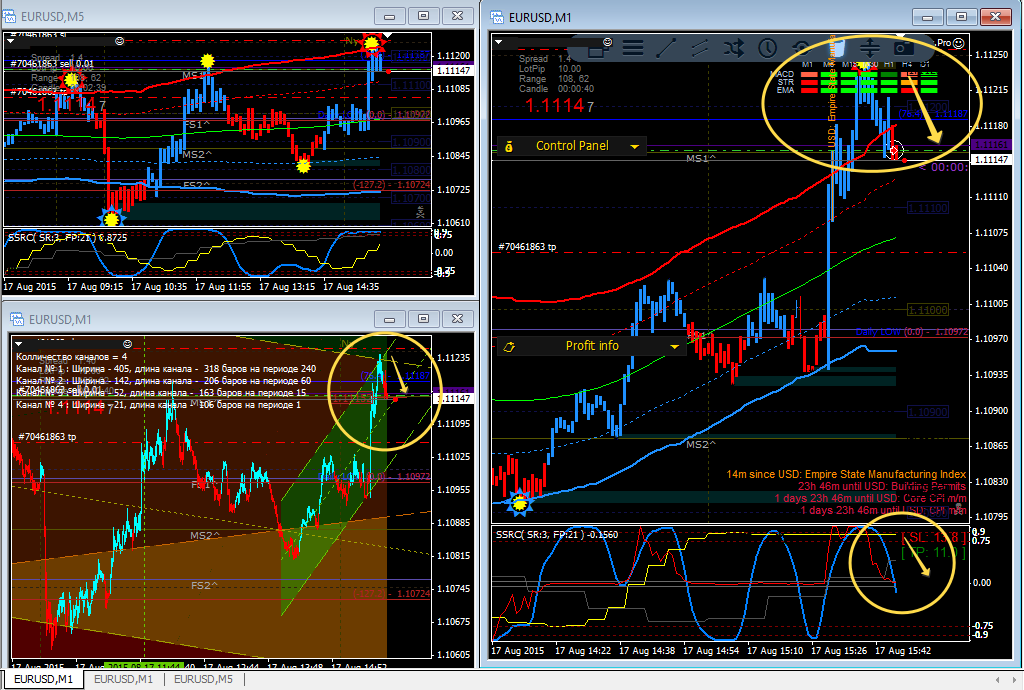Click the 1.11147 price label in large M1 chart
Viewport: 1024px width, 690px height.
991,160
